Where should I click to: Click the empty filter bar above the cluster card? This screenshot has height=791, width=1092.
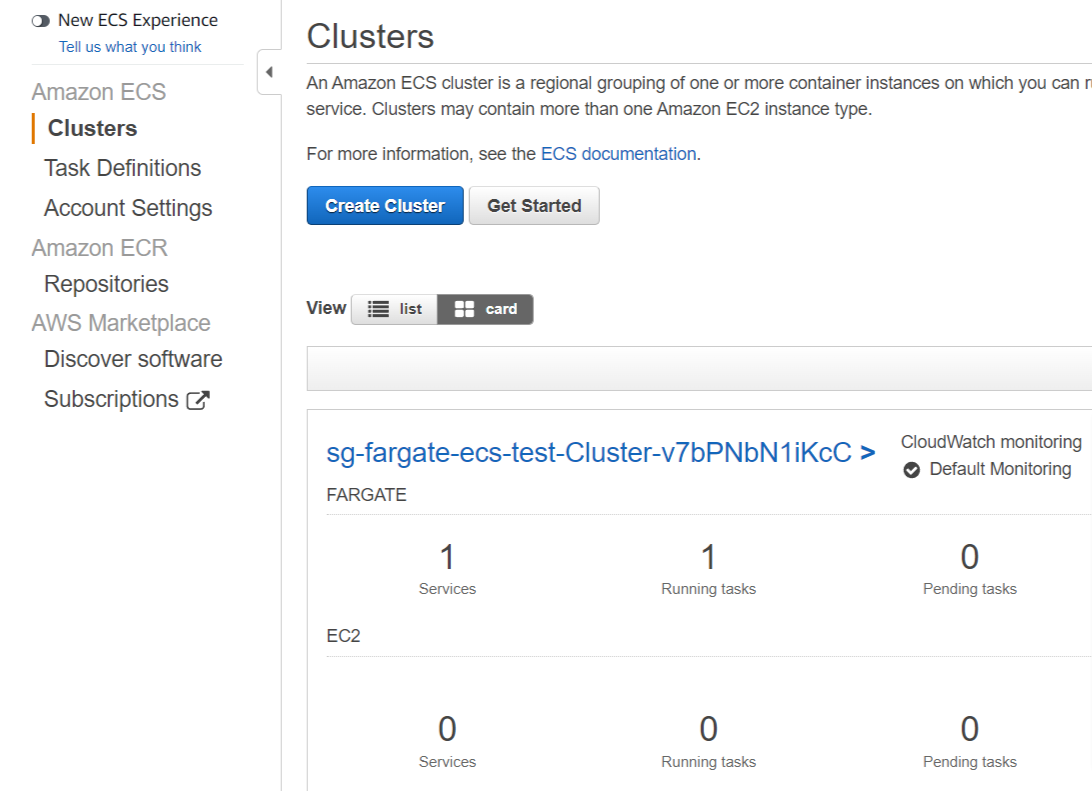pyautogui.click(x=699, y=368)
